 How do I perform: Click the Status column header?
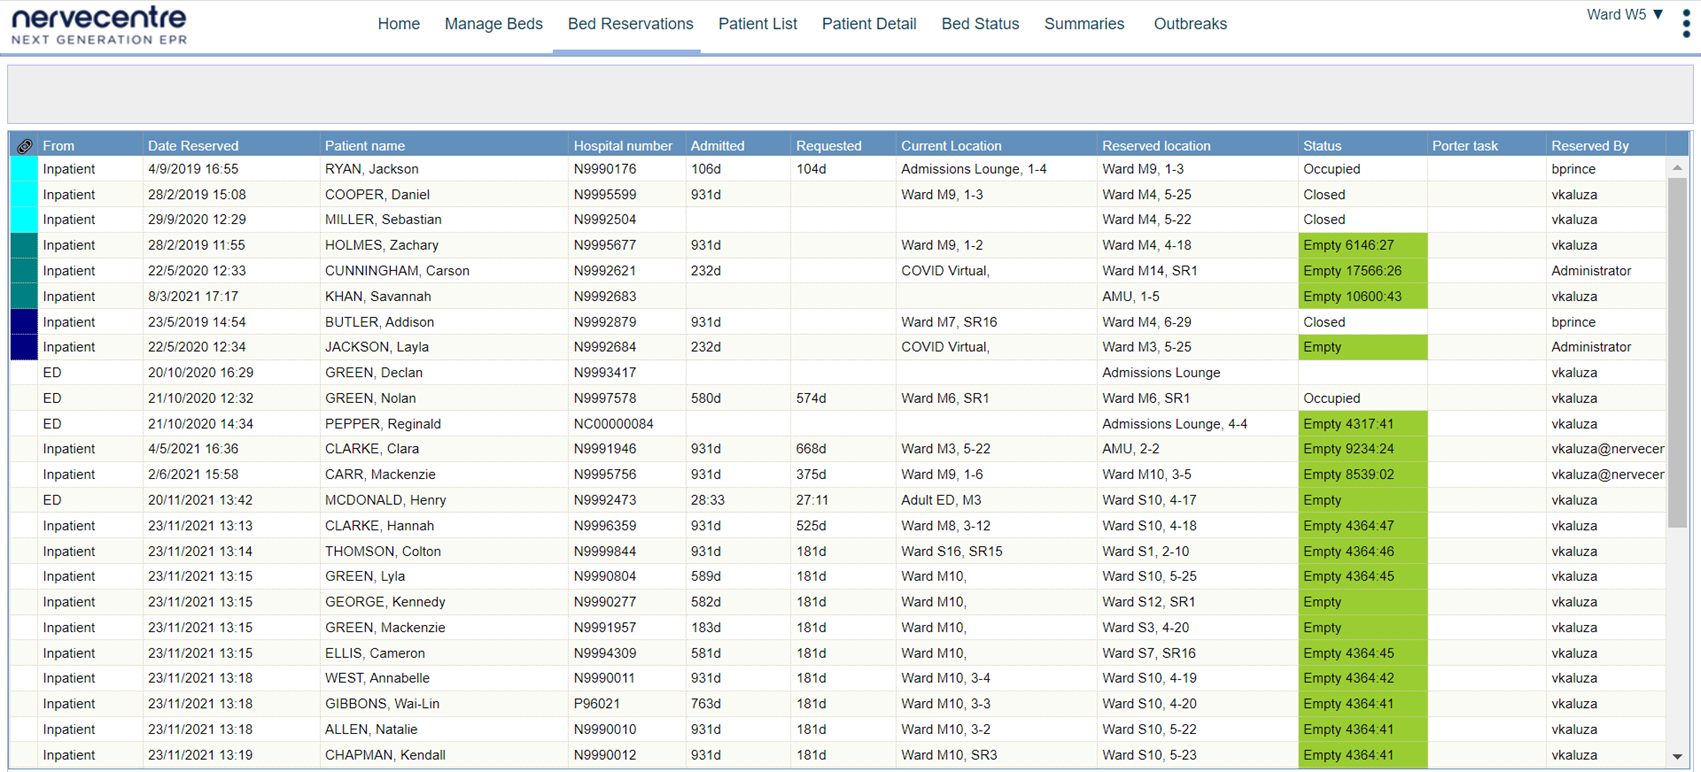coord(1321,146)
